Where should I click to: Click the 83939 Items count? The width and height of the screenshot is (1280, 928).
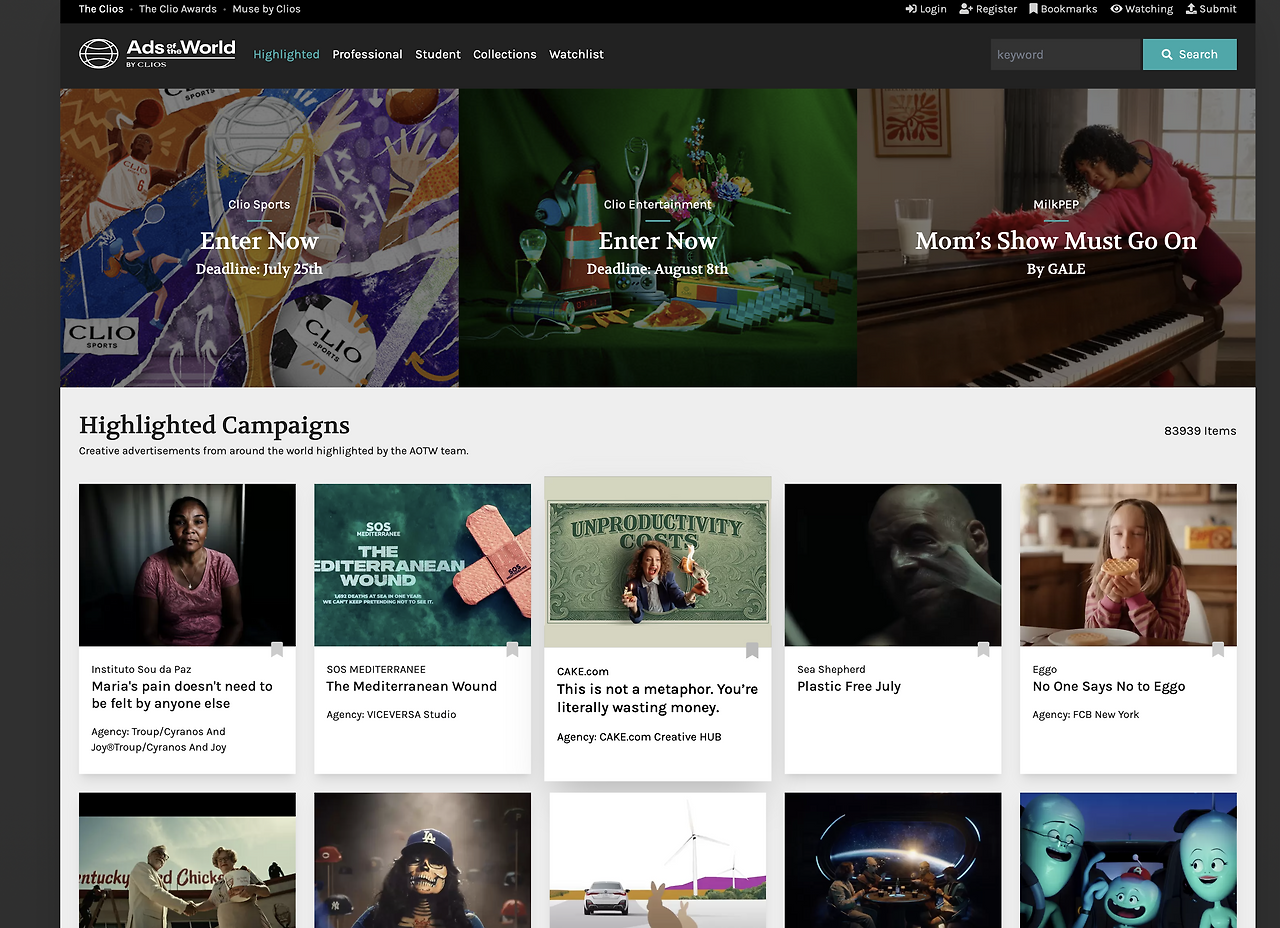point(1200,431)
